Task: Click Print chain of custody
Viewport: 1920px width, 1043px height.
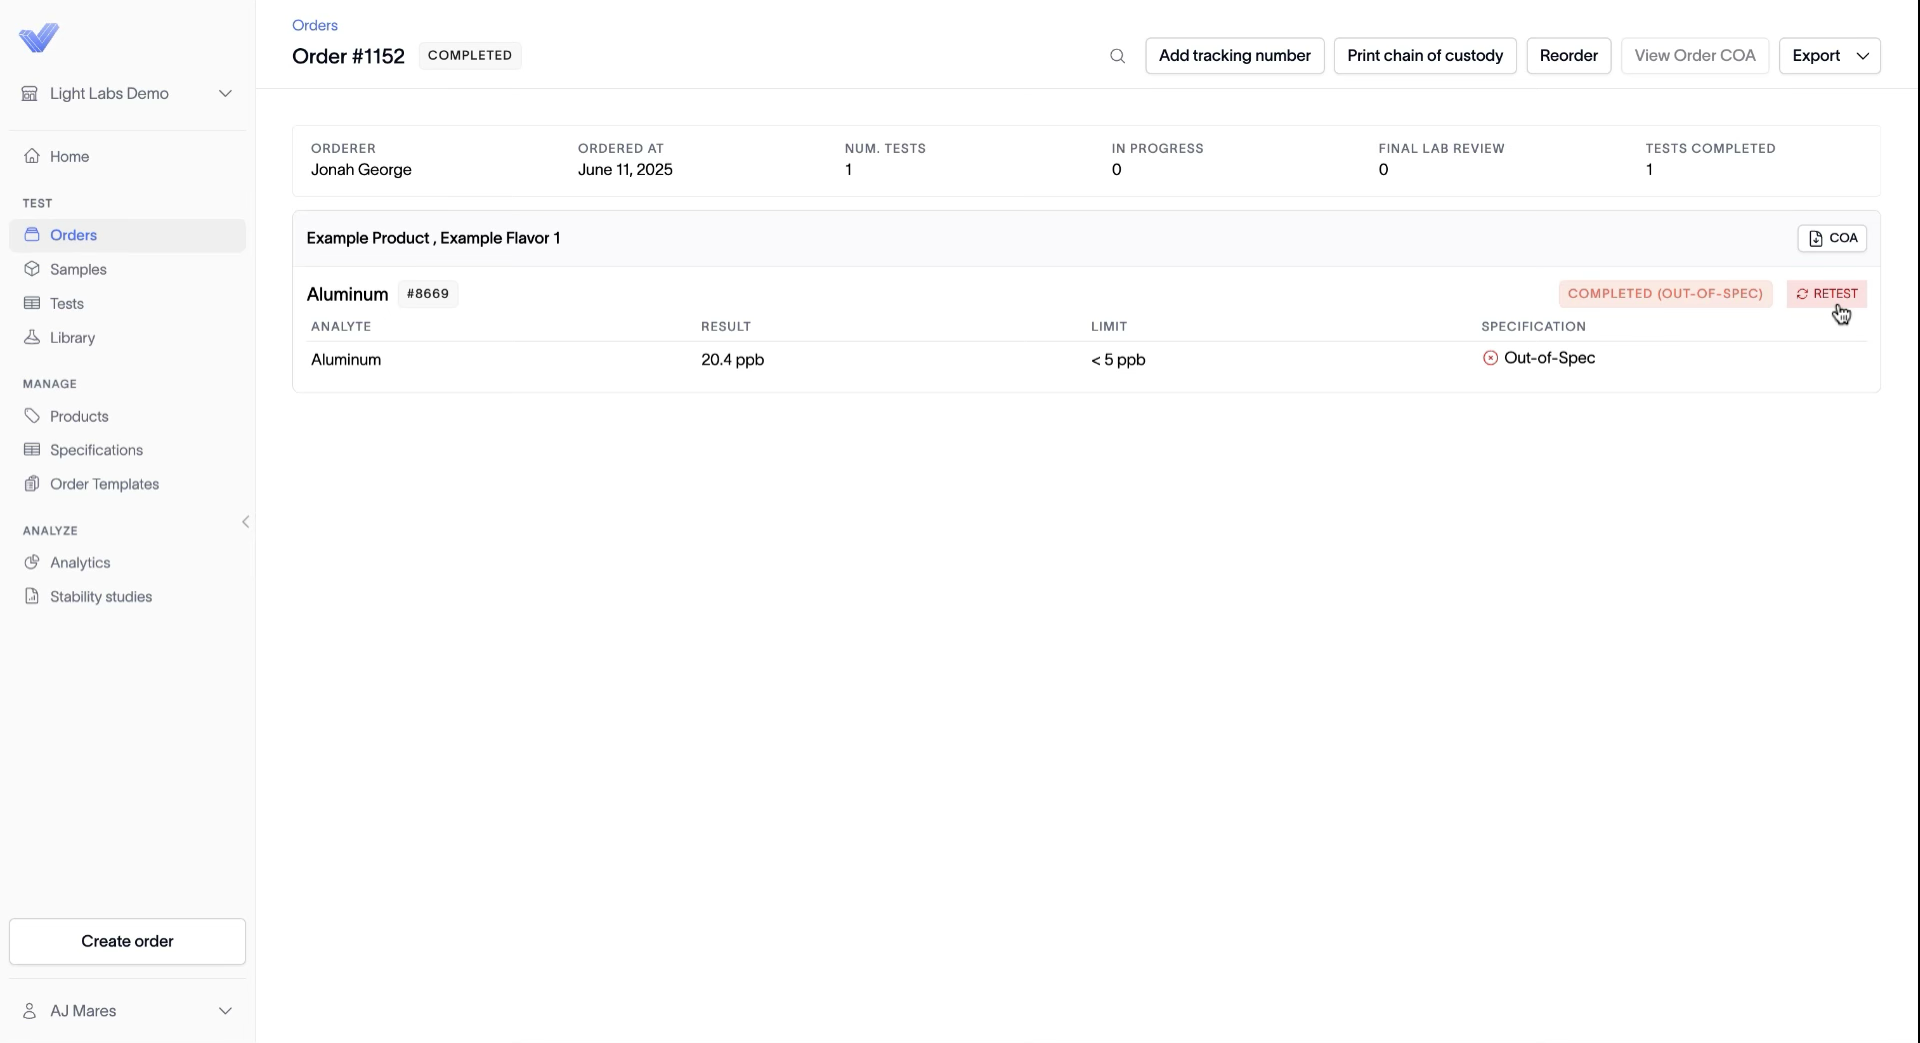Action: click(1425, 56)
